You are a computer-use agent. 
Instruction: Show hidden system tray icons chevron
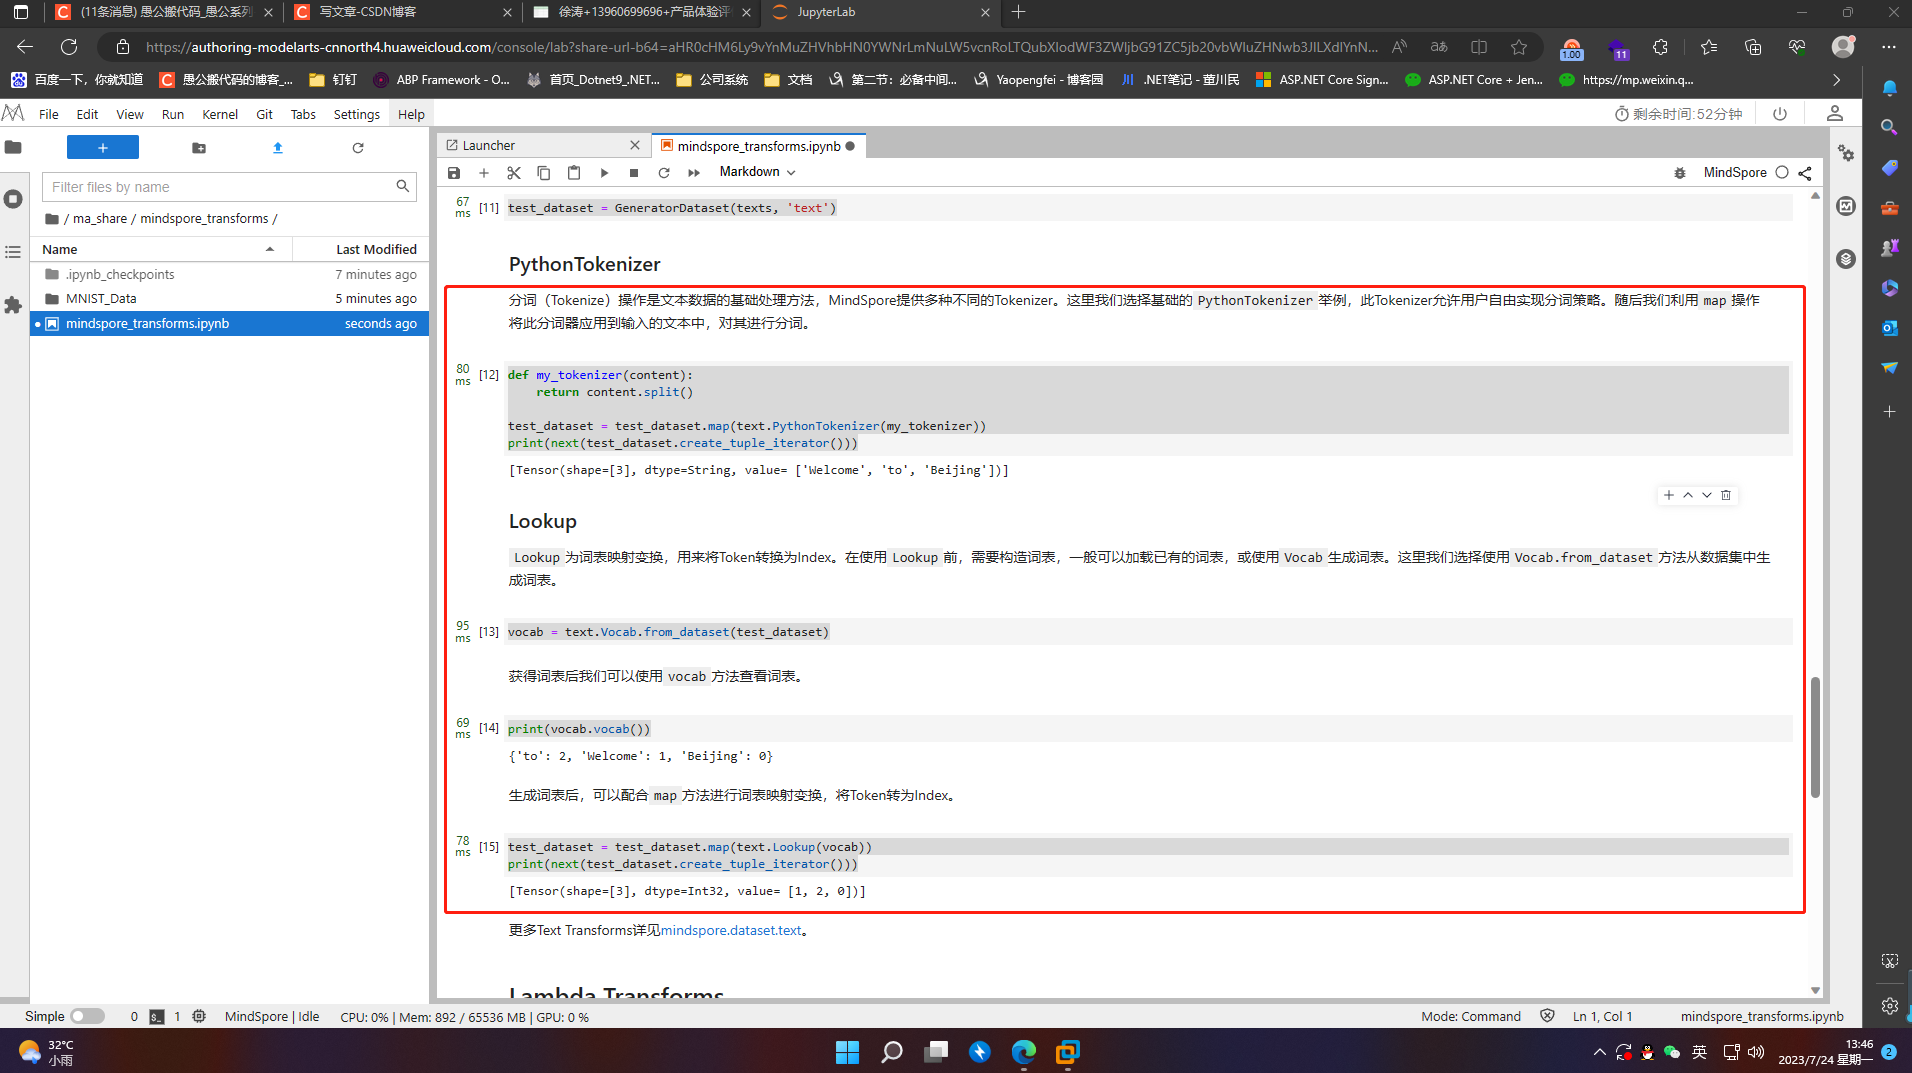[x=1599, y=1052]
